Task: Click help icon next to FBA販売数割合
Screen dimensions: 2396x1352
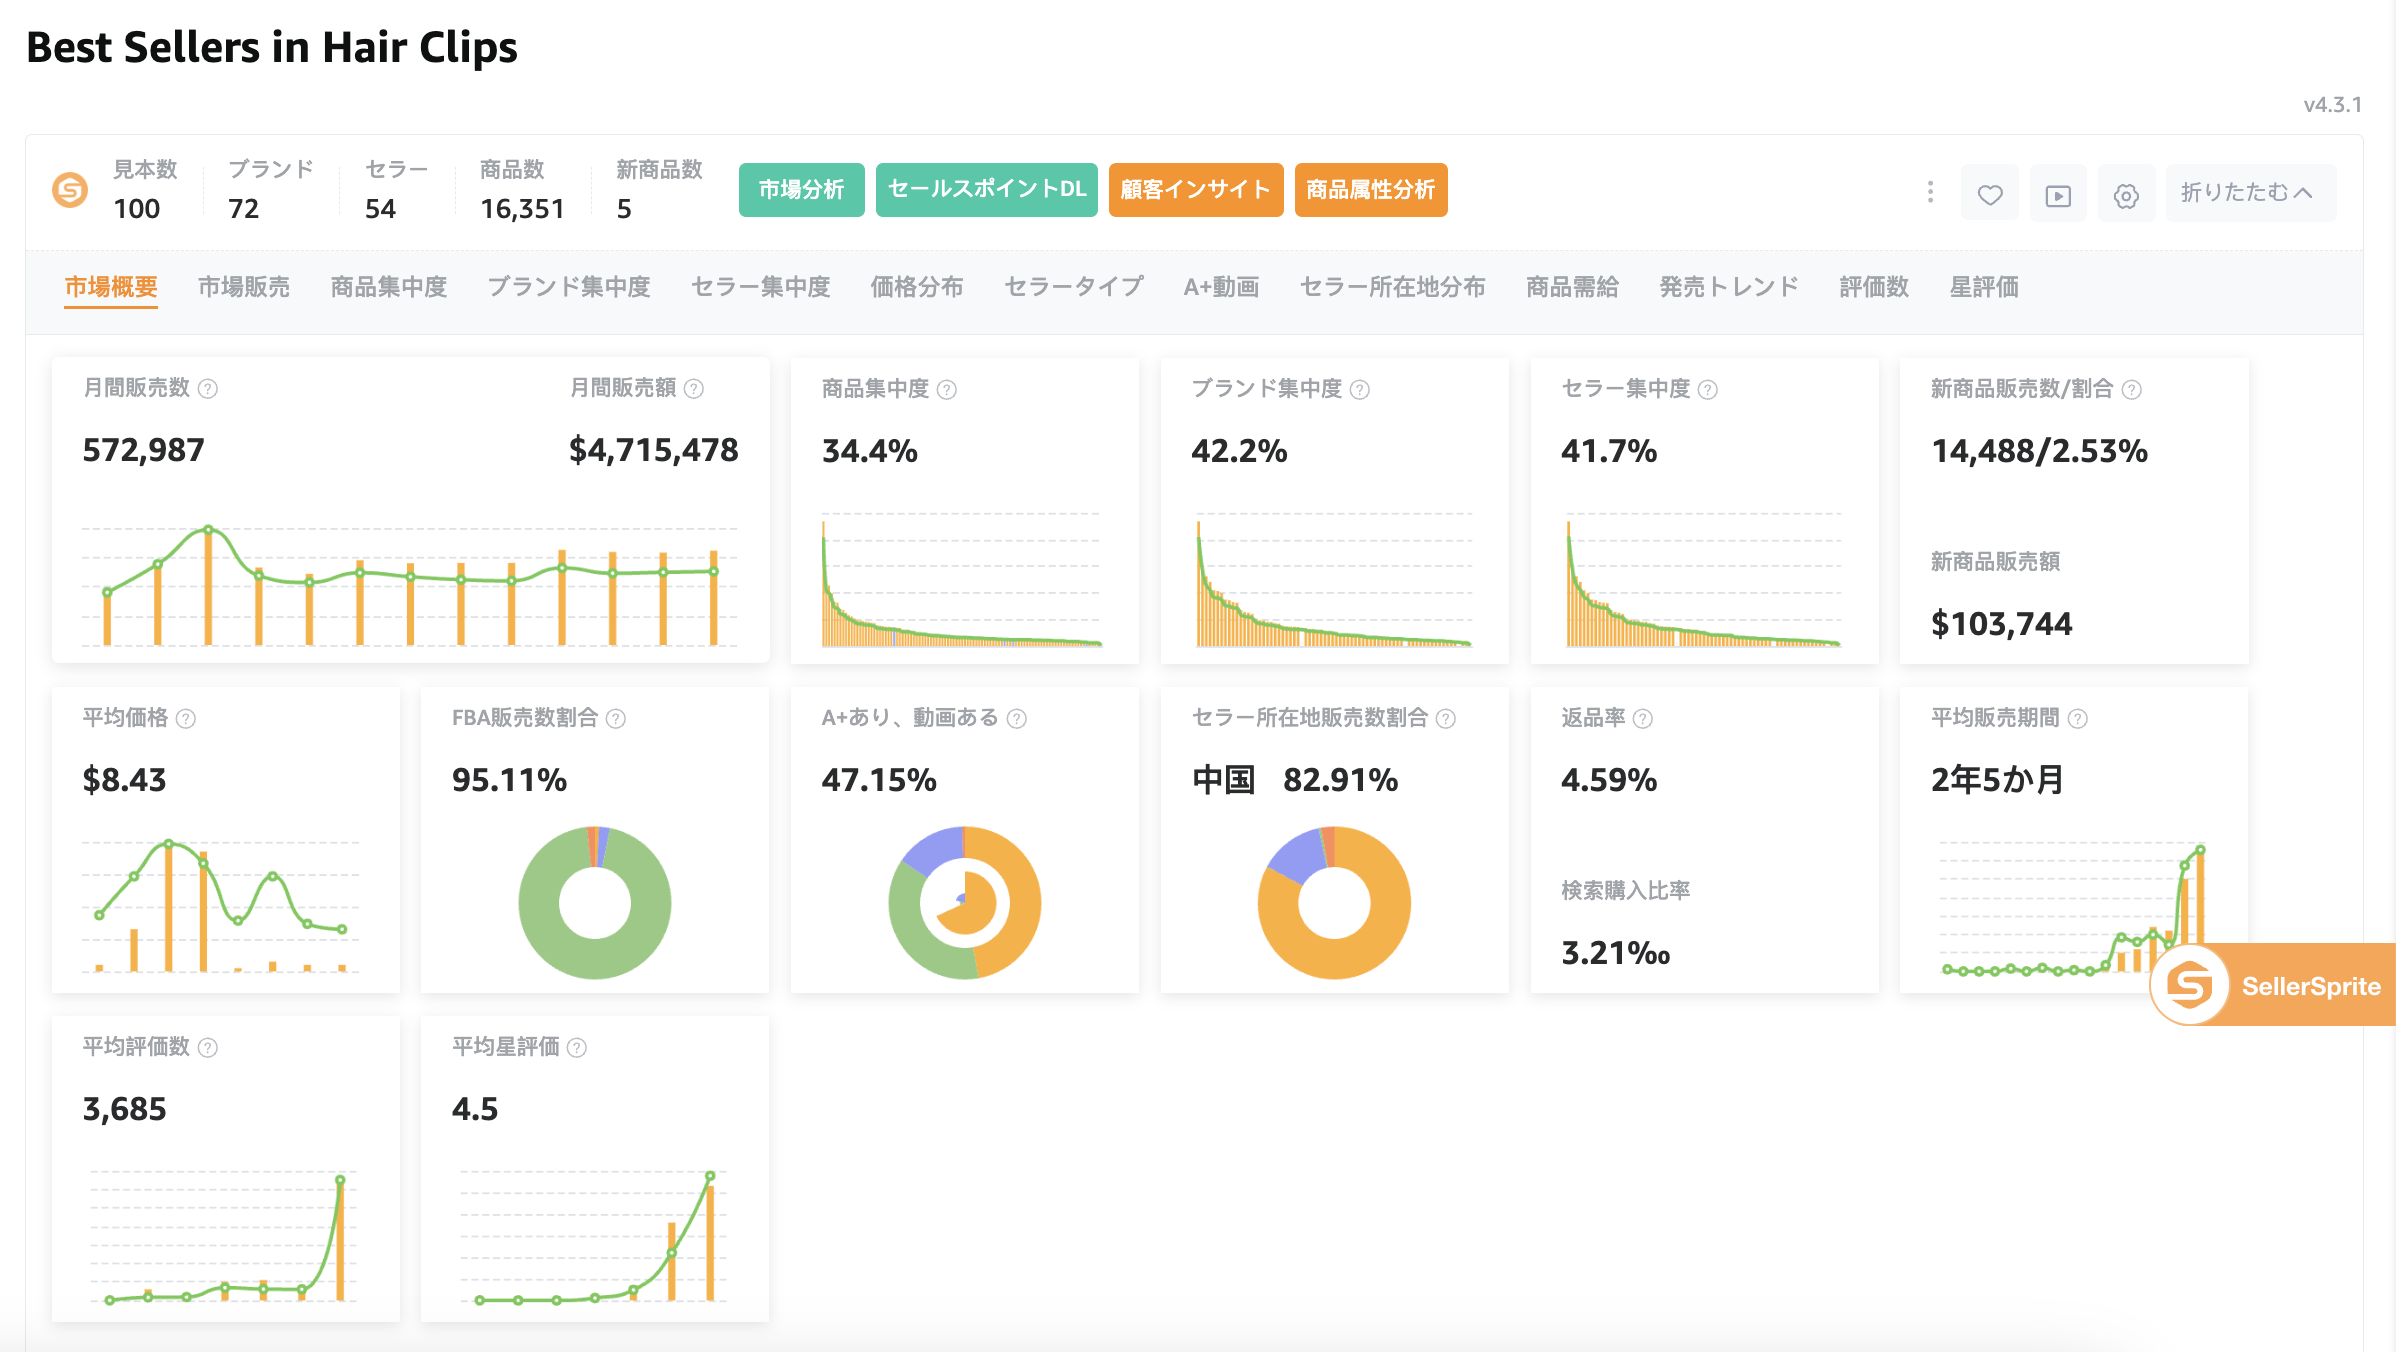Action: (616, 718)
